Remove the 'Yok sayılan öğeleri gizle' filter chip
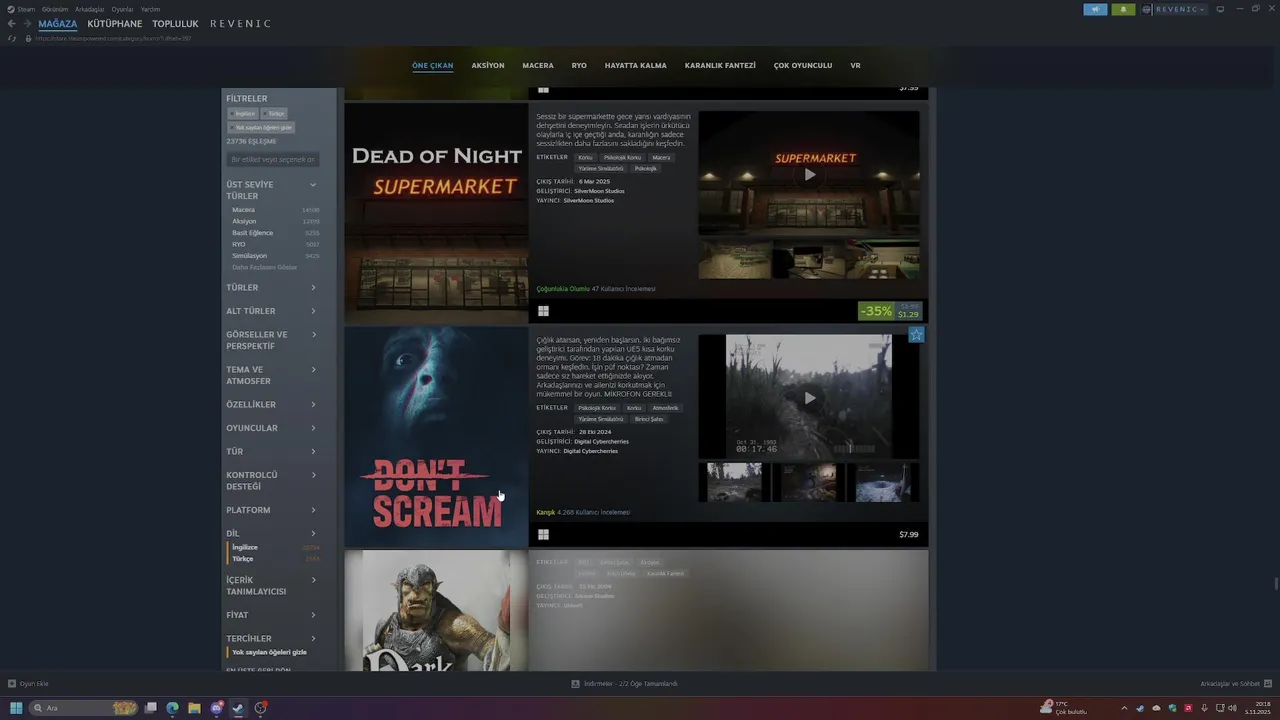 coord(261,128)
